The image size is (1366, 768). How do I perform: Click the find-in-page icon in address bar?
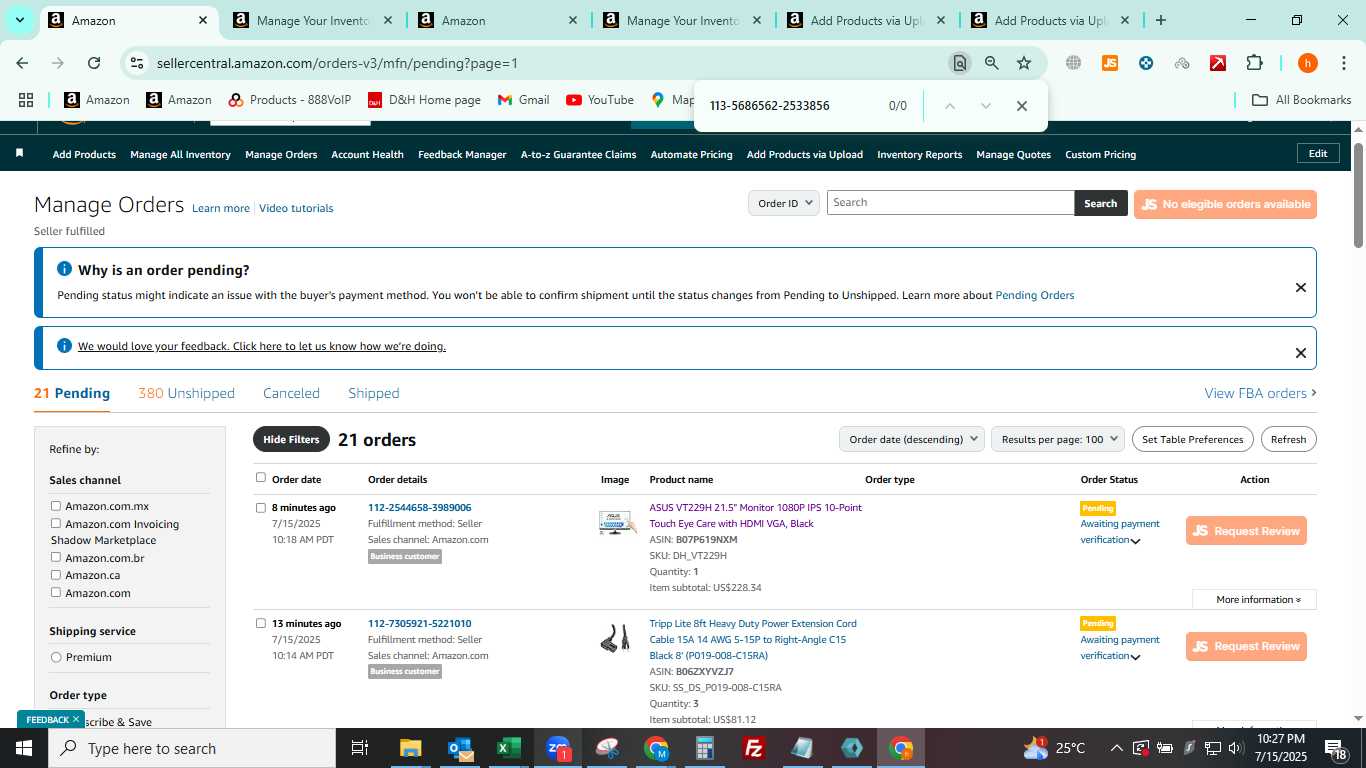click(960, 63)
